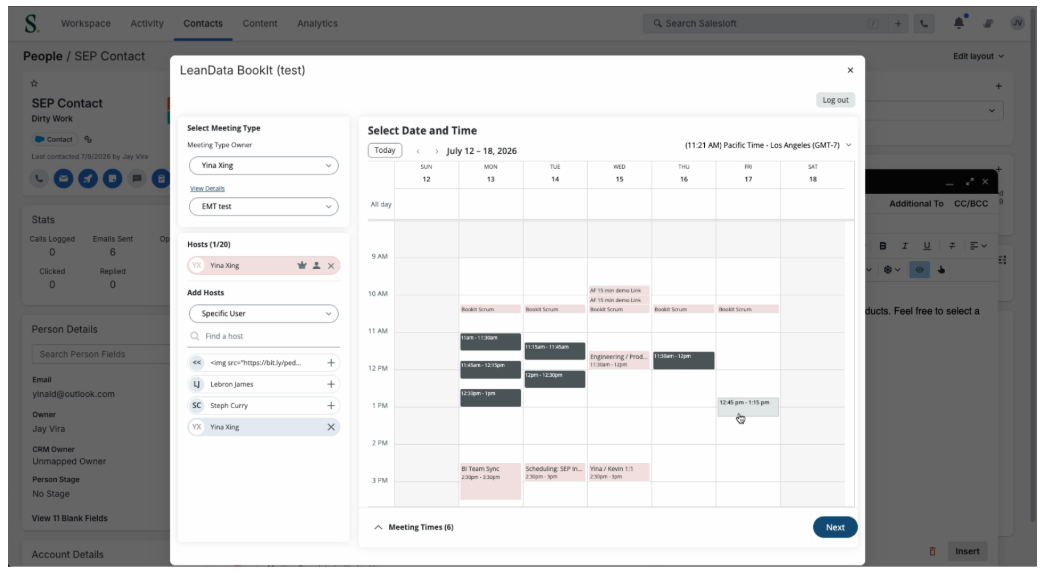Click the email icon under SEP Contact

[x=63, y=178]
